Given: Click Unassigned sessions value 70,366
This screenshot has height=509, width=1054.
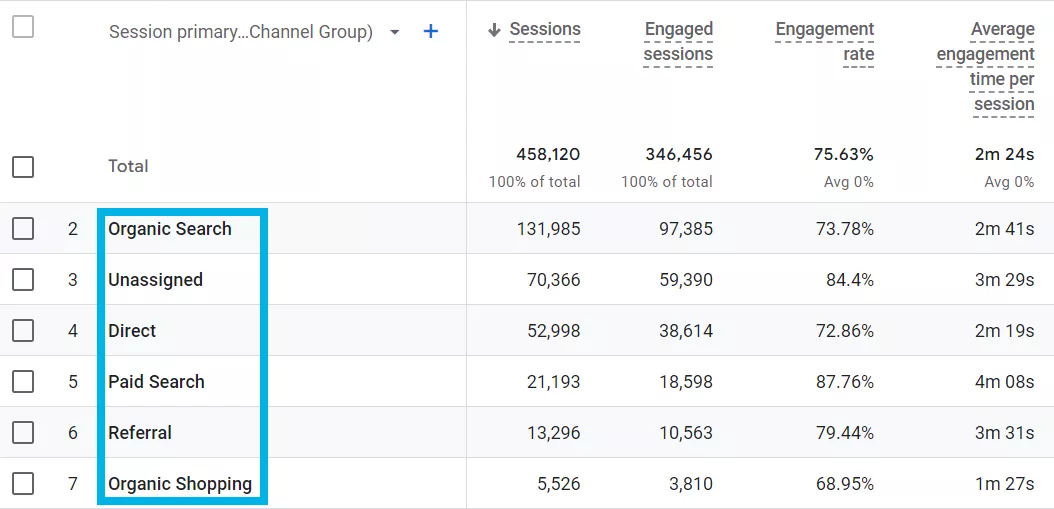Looking at the screenshot, I should click(x=554, y=280).
